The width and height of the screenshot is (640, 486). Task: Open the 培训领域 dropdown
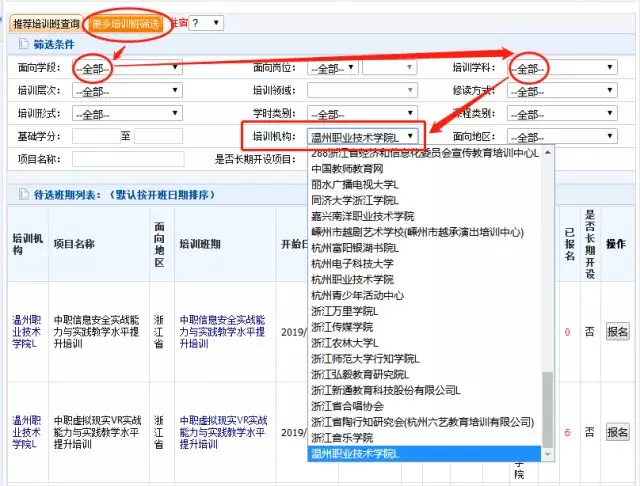(x=362, y=91)
